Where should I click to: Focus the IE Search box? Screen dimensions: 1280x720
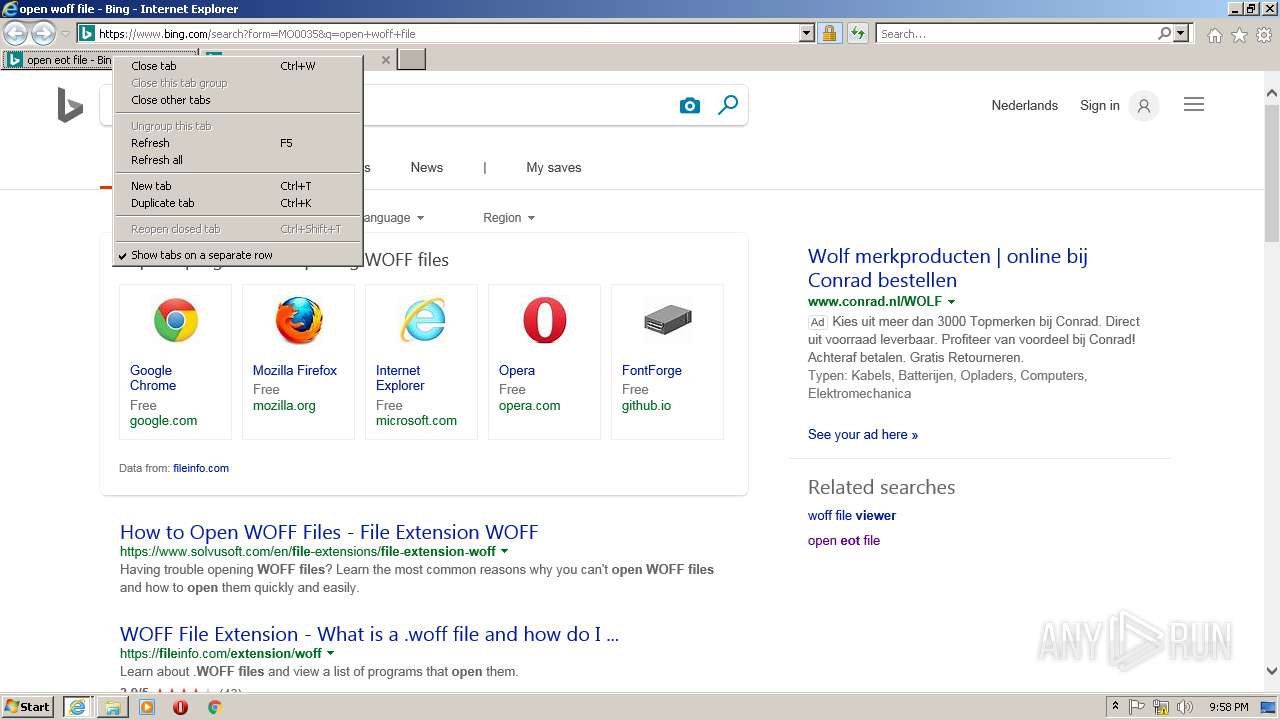point(1015,34)
